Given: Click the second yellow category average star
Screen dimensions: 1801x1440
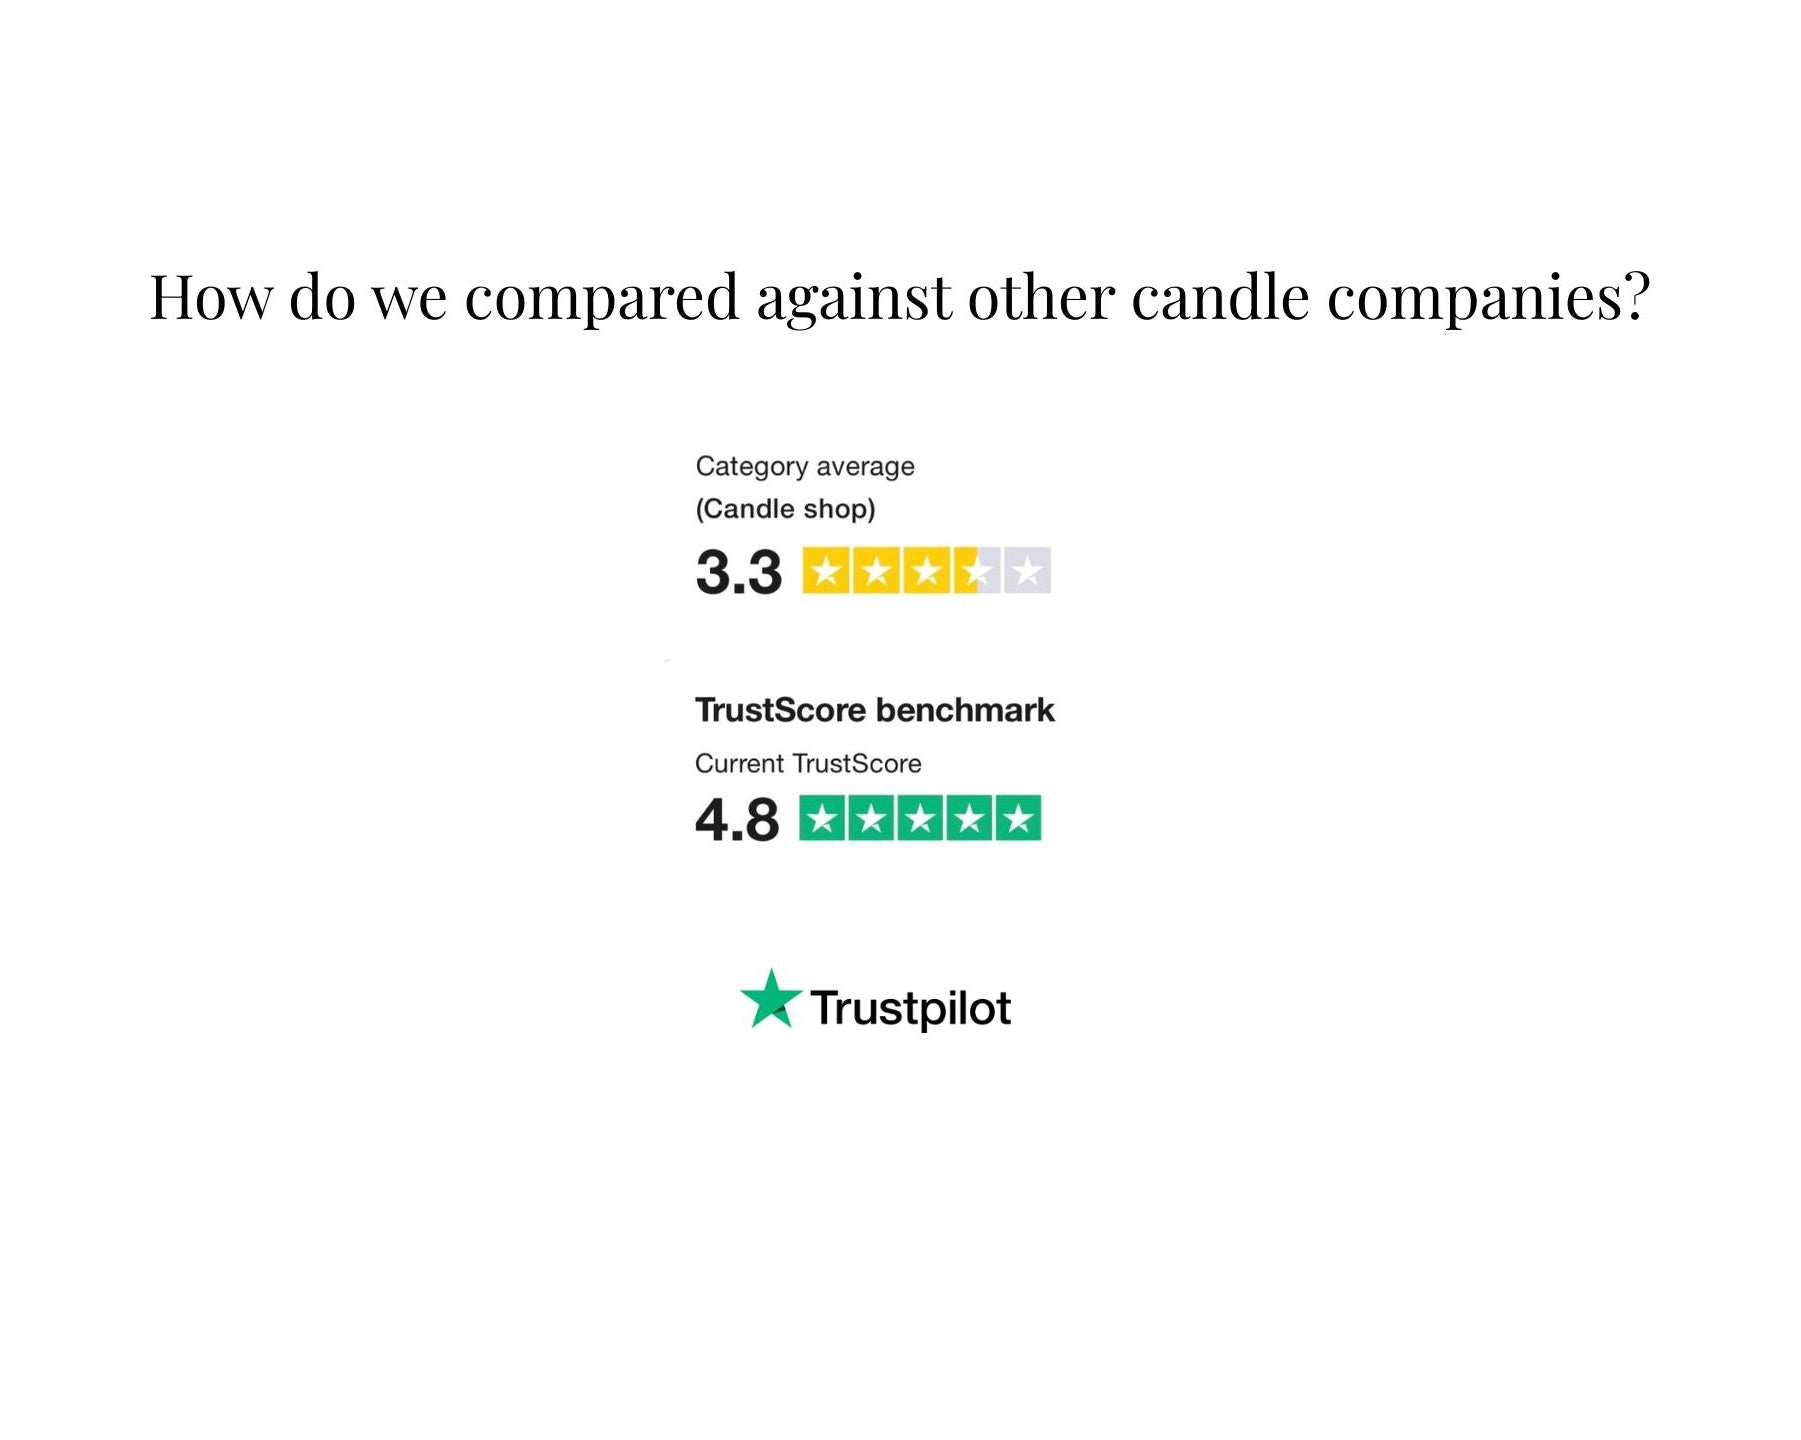Looking at the screenshot, I should click(876, 571).
